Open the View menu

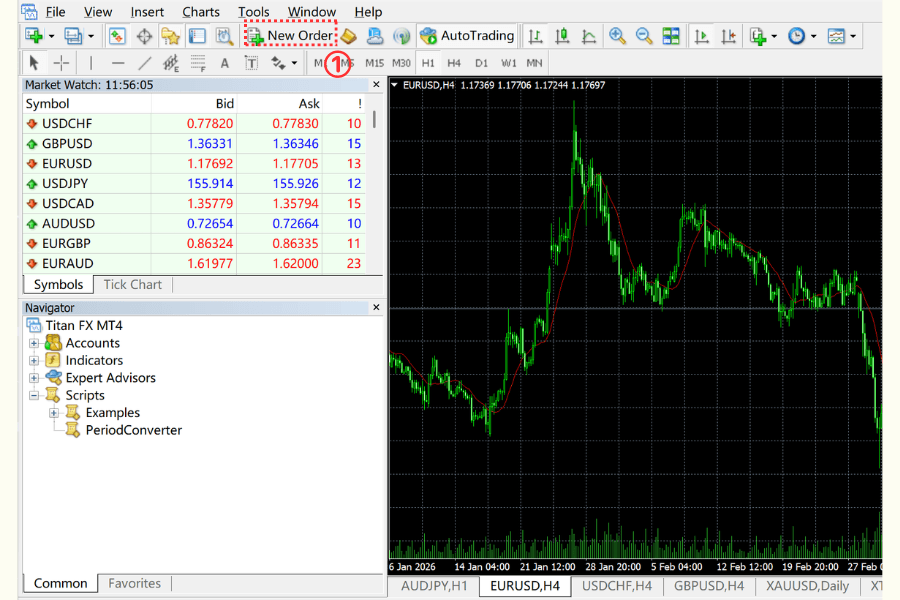98,12
